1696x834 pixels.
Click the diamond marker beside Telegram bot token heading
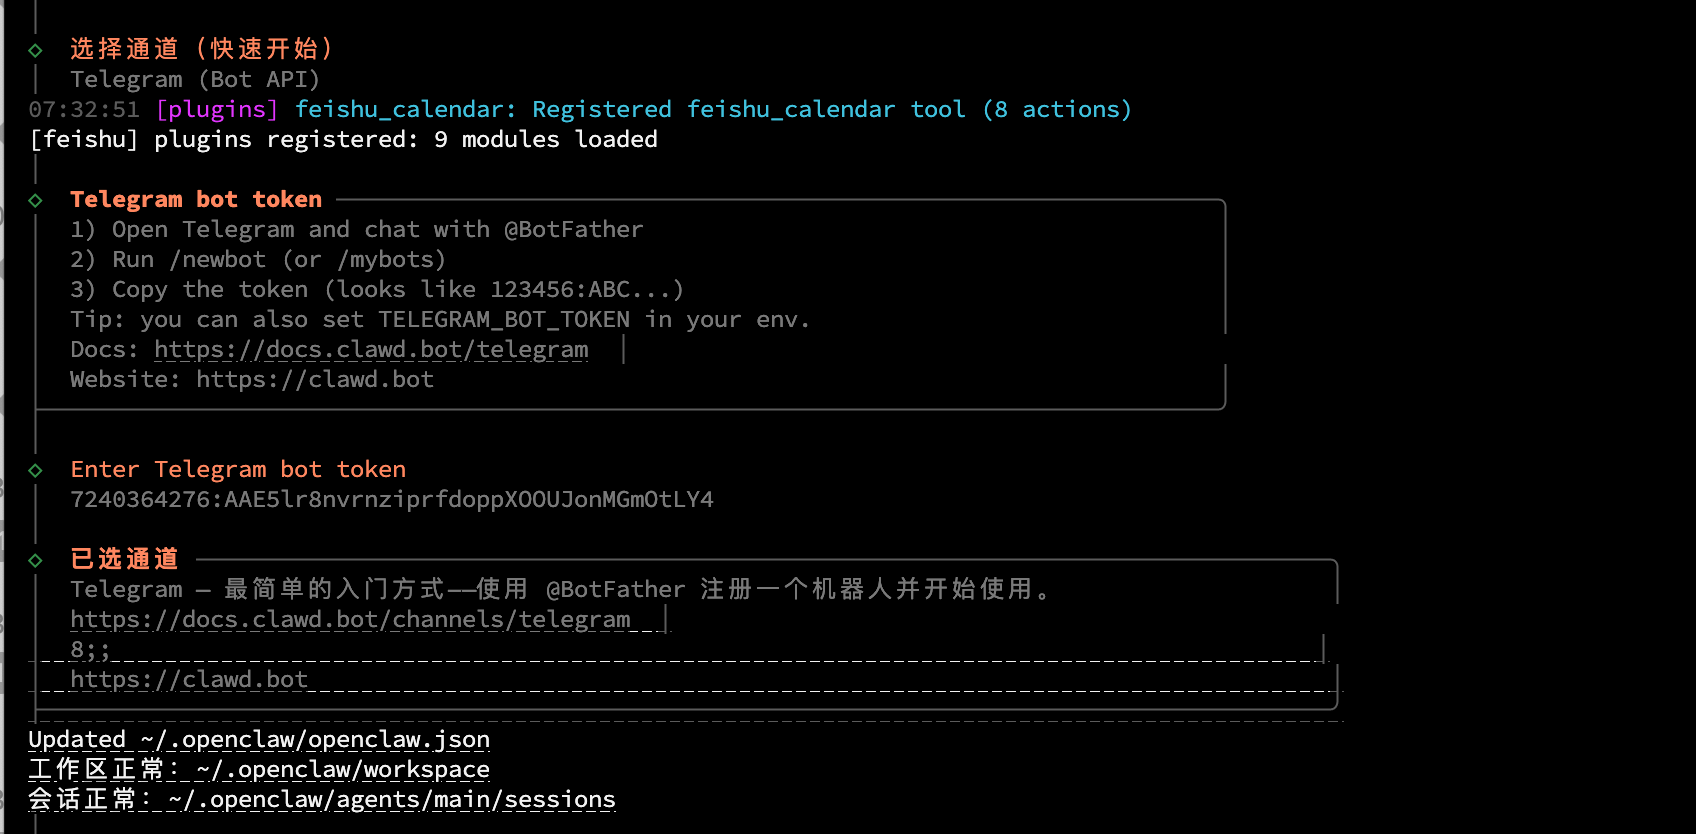point(35,200)
